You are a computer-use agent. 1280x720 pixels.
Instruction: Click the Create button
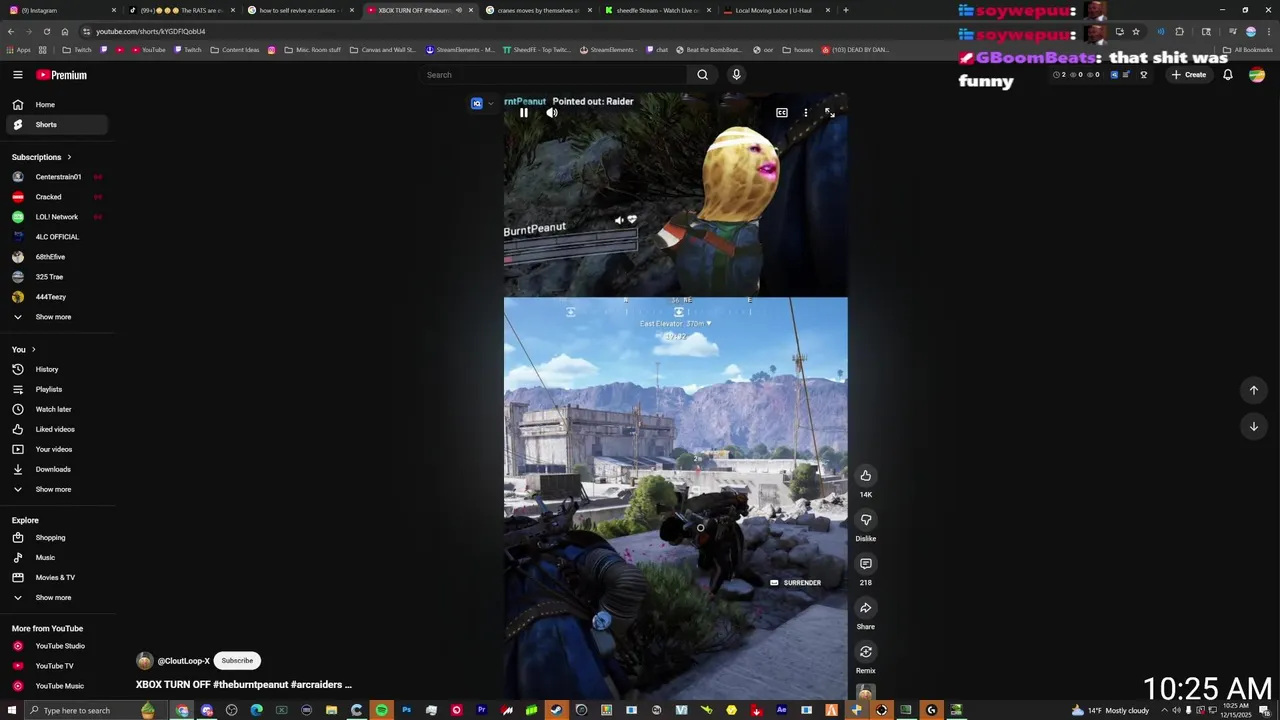pyautogui.click(x=1190, y=75)
